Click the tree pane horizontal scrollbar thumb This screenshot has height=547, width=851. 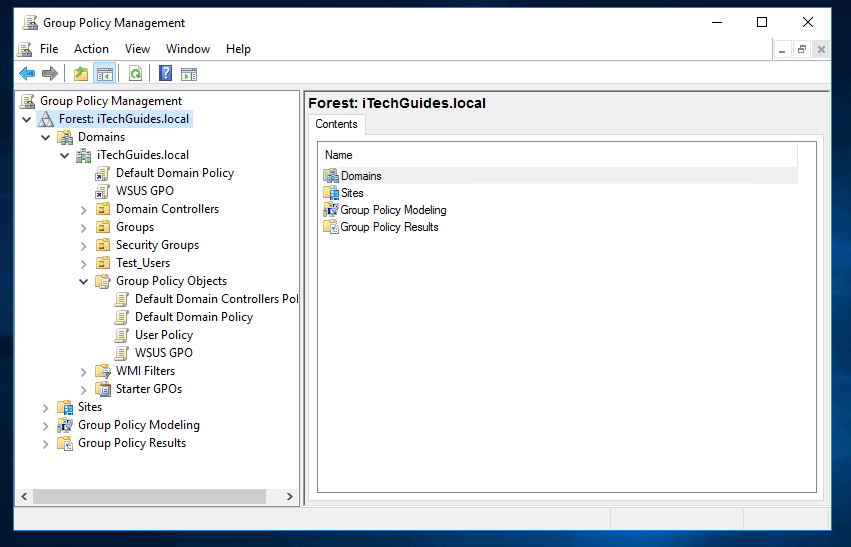click(x=150, y=497)
